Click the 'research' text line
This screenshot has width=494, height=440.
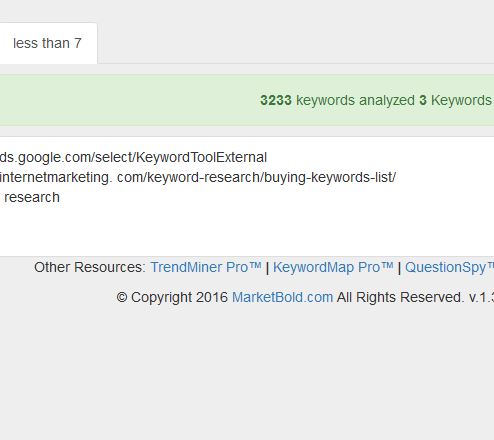click(32, 197)
